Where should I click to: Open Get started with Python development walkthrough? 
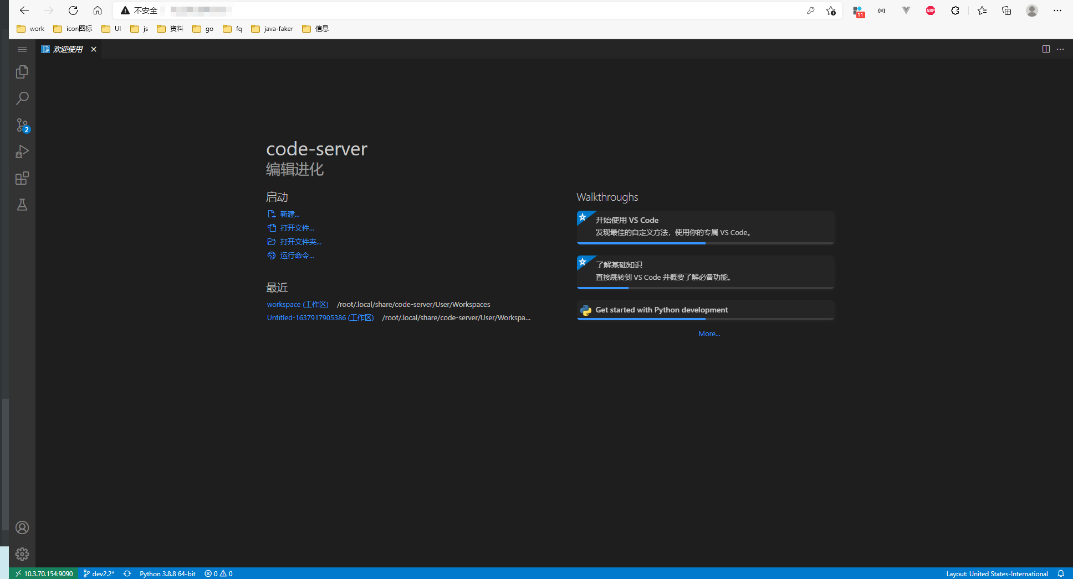[x=706, y=310]
